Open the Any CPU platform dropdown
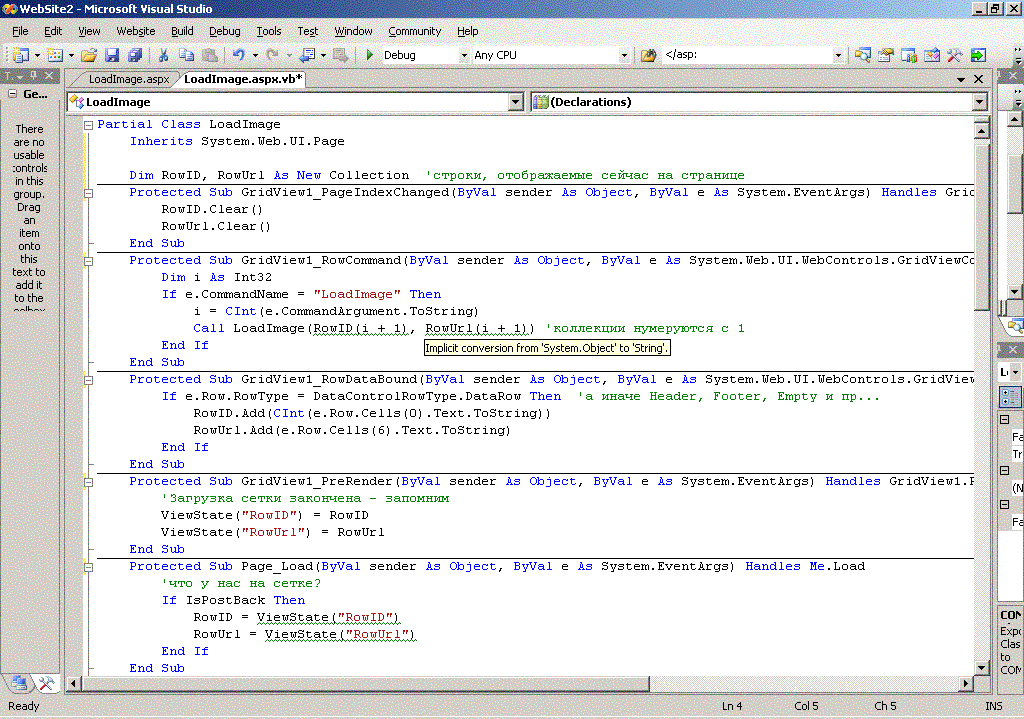 (624, 56)
